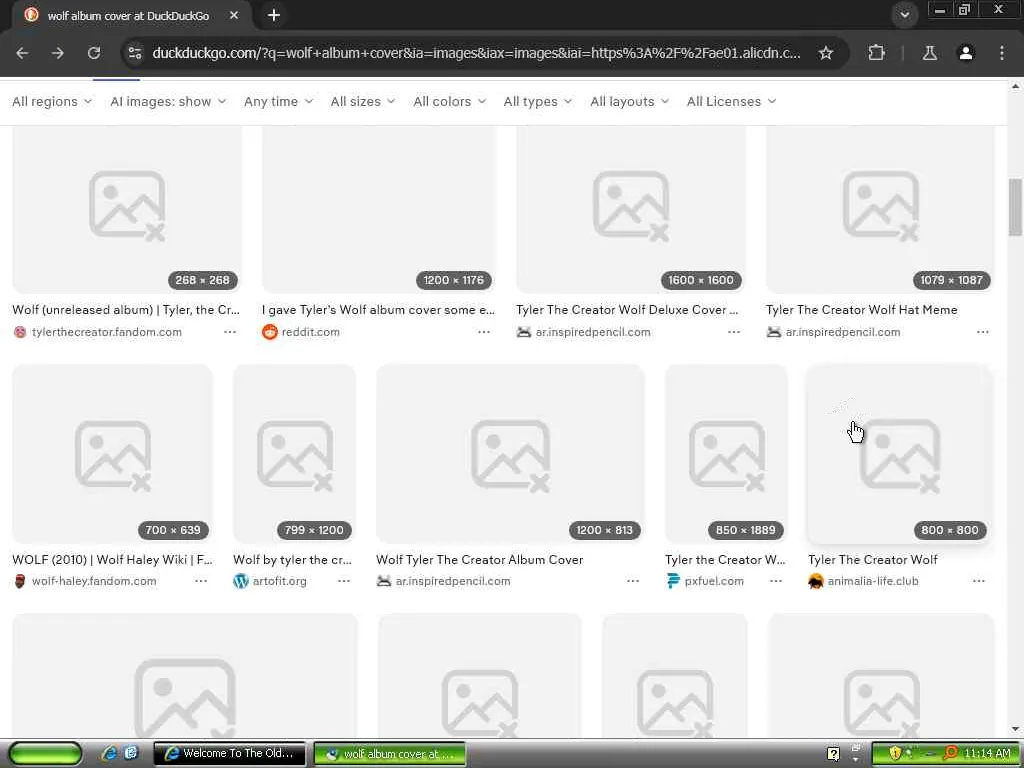Open the 268 × 268 Wolf unreleased album thumbnail
The width and height of the screenshot is (1024, 768).
tap(127, 209)
